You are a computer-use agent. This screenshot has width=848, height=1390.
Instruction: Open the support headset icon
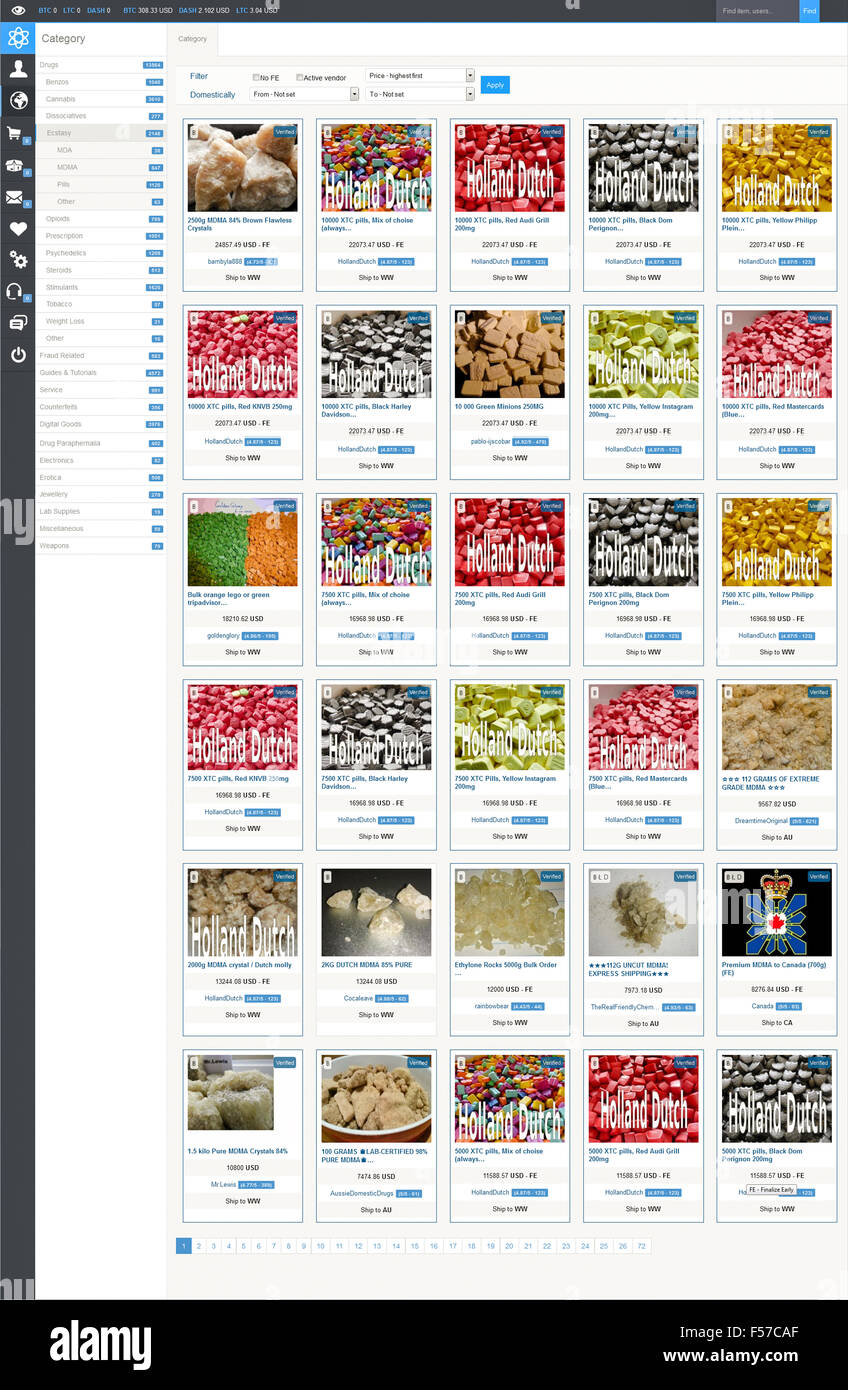15,291
